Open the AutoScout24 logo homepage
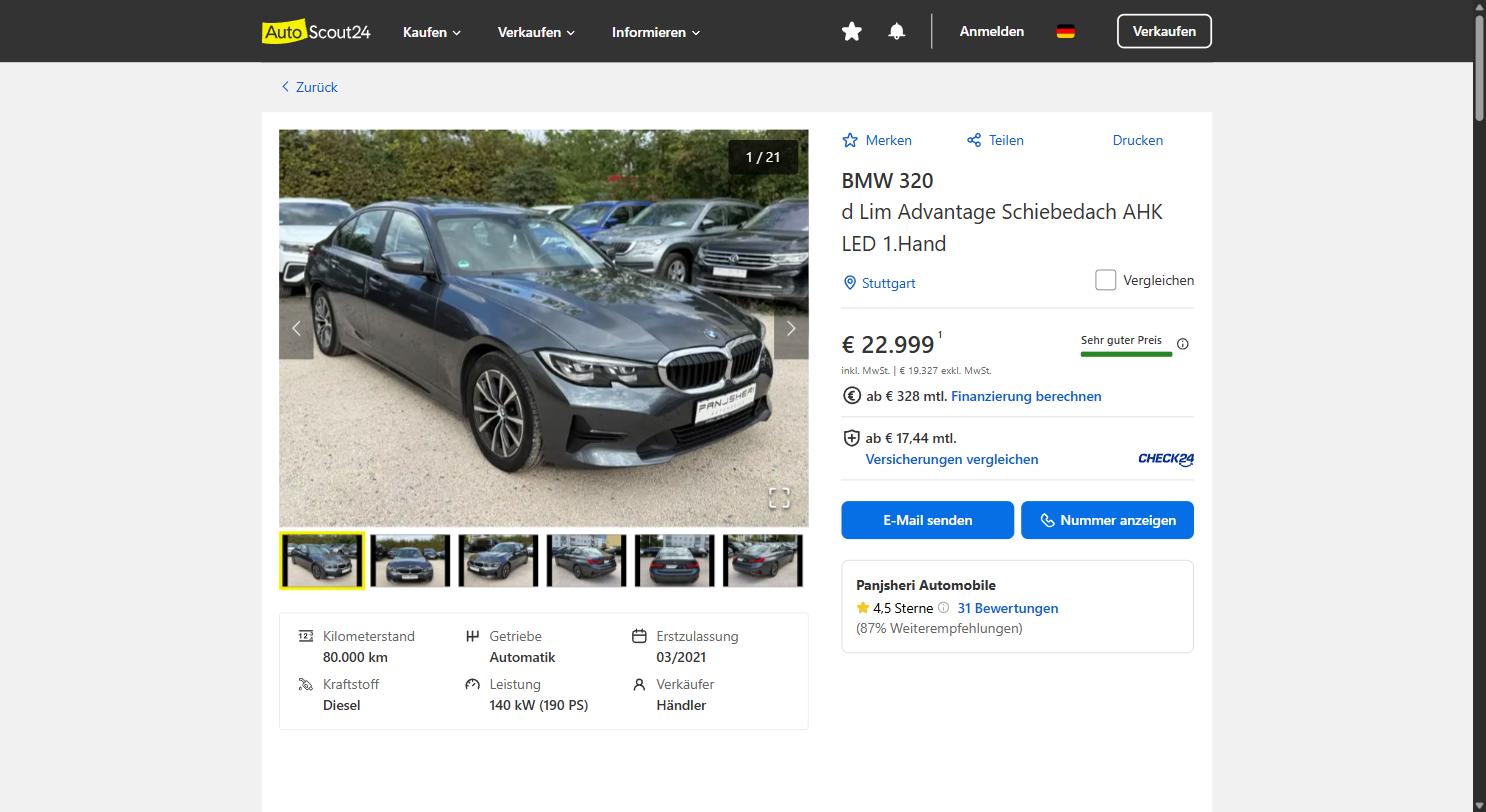The height and width of the screenshot is (812, 1486). pyautogui.click(x=316, y=32)
